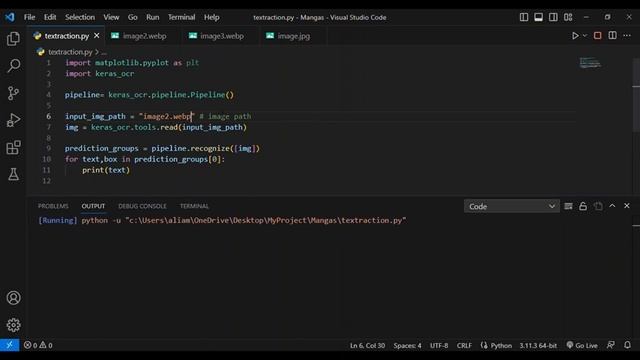This screenshot has height=360, width=640.
Task: Open the Code output channel dropdown
Action: click(511, 206)
